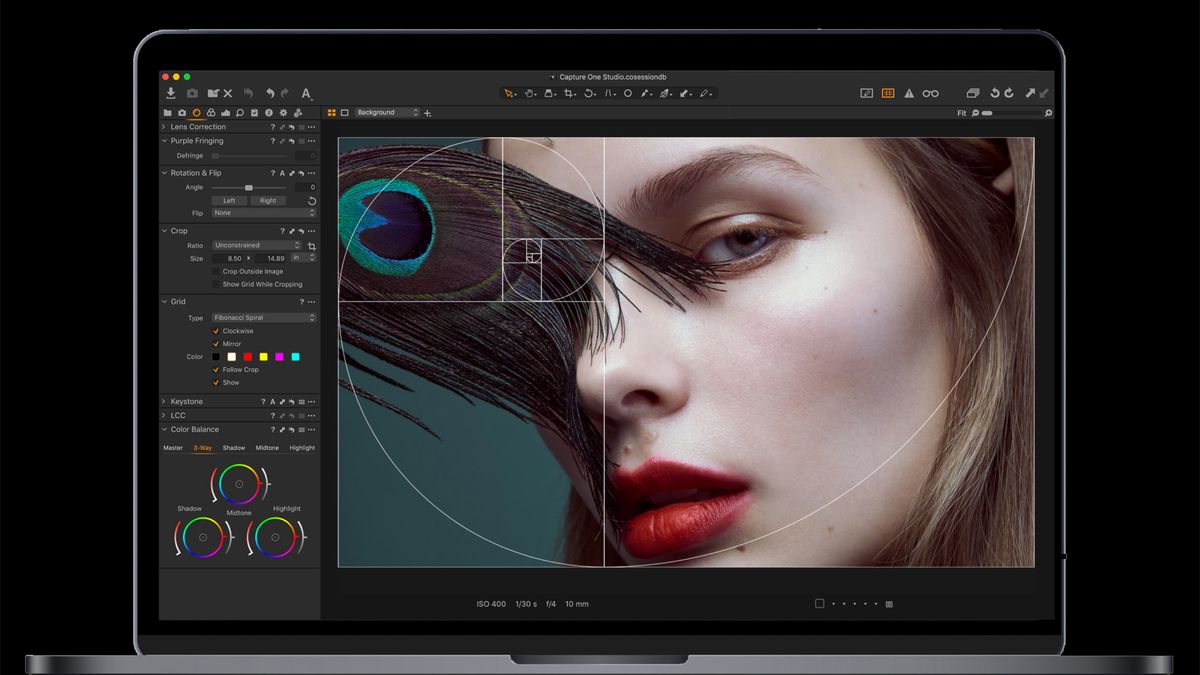This screenshot has height=675, width=1200.
Task: Switch to the Shadow tab in Color Balance
Action: tap(234, 447)
